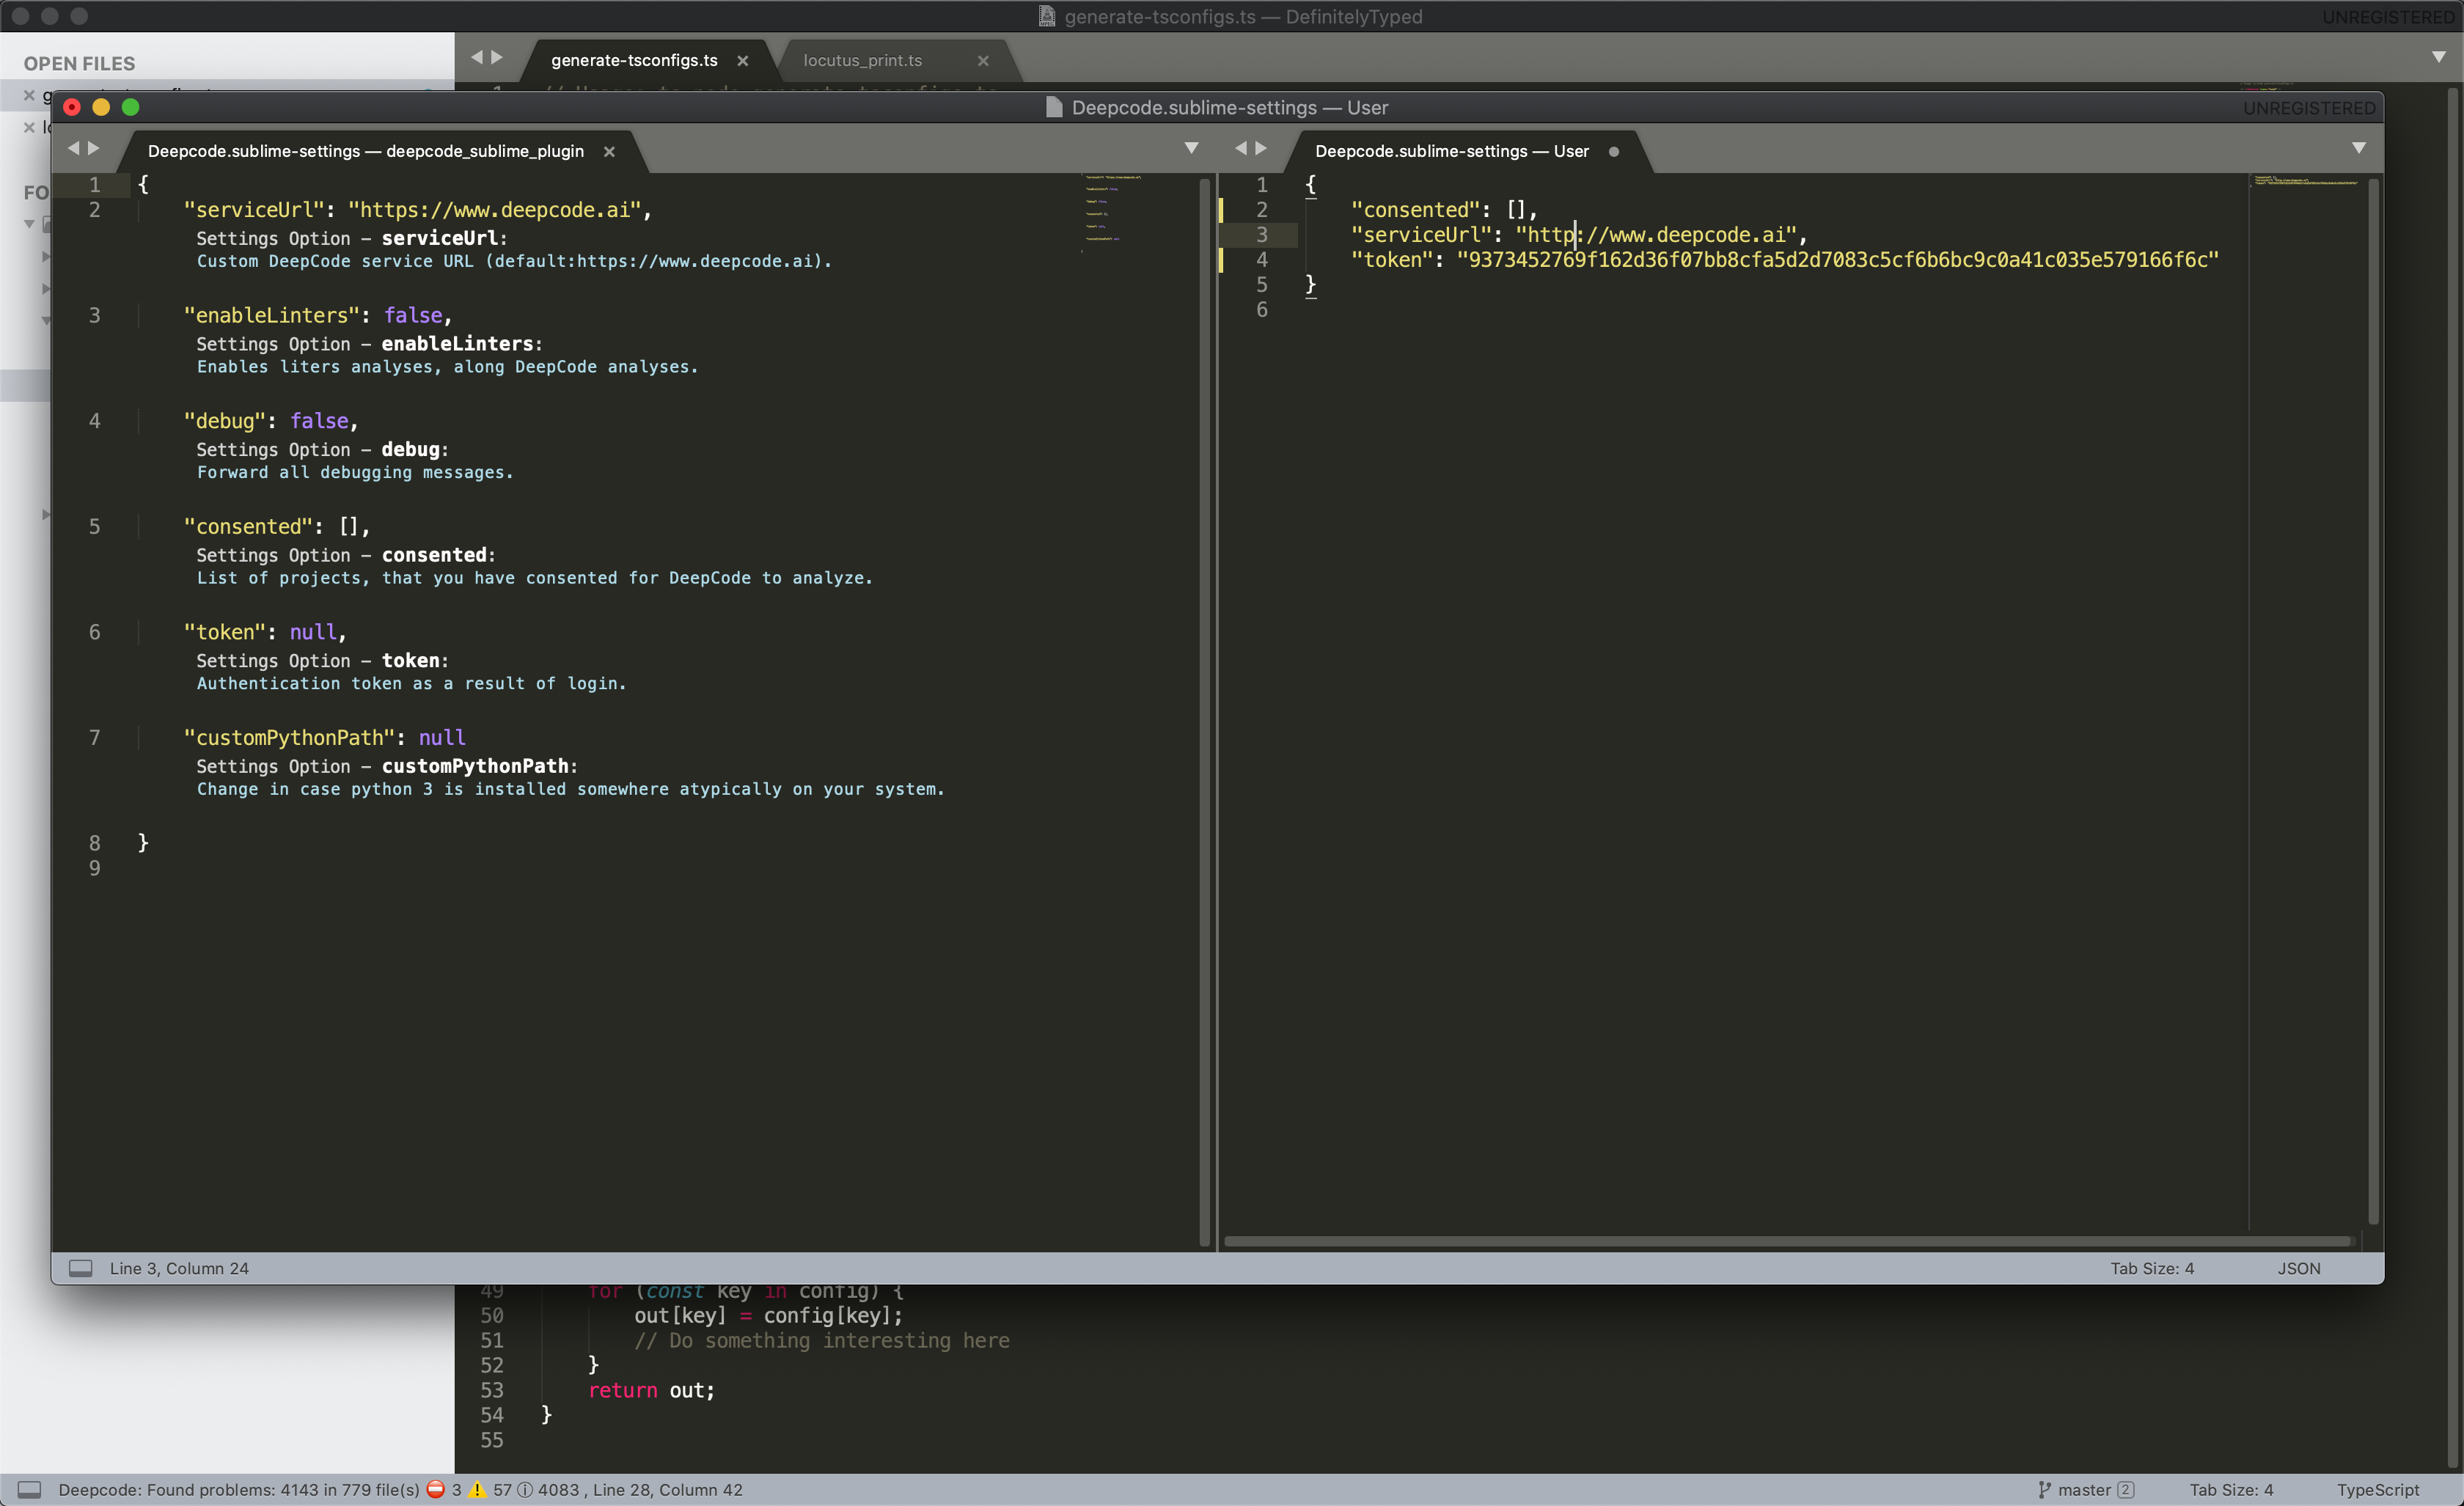Close the deepcode_sublime_plugin settings tab

tap(609, 152)
